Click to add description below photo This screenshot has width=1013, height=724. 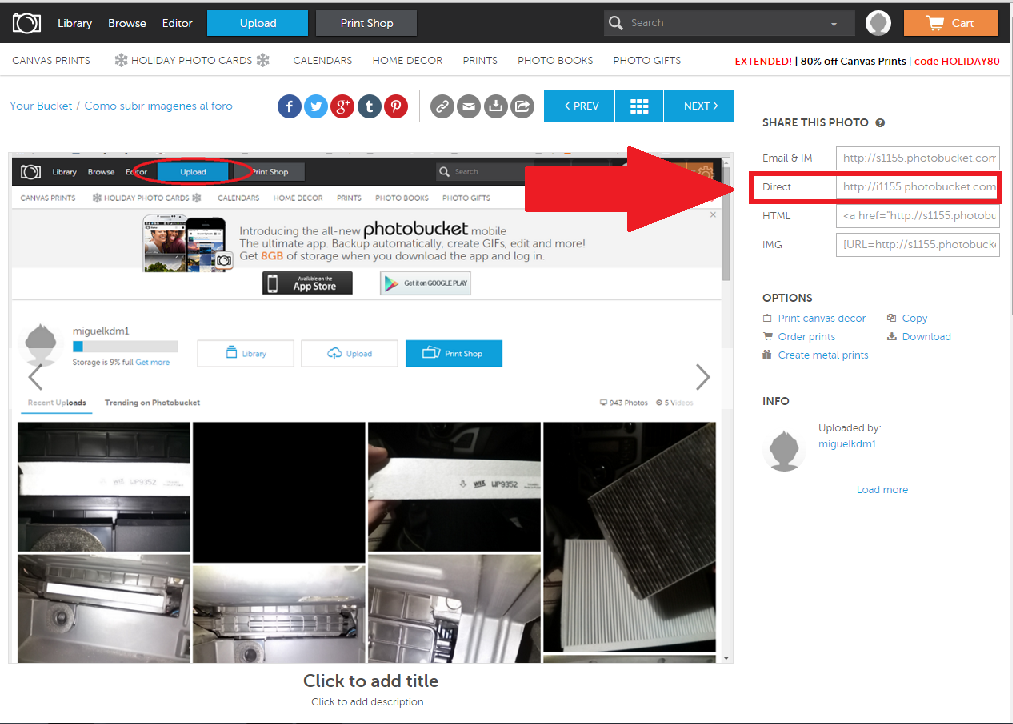[368, 702]
